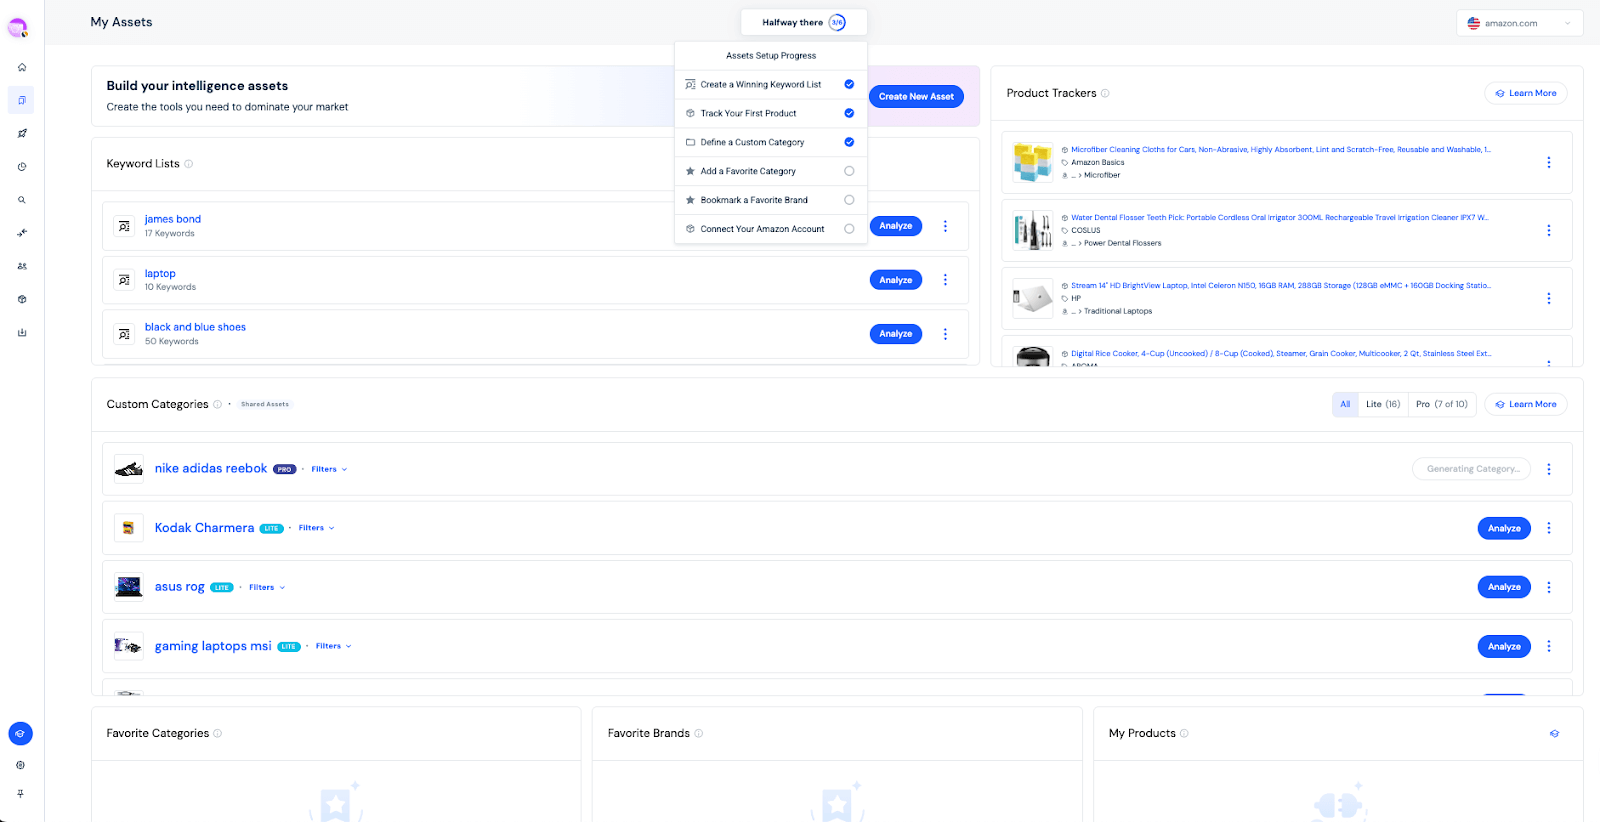1600x822 pixels.
Task: Click the info icon next to Keyword Lists
Action: pyautogui.click(x=189, y=164)
